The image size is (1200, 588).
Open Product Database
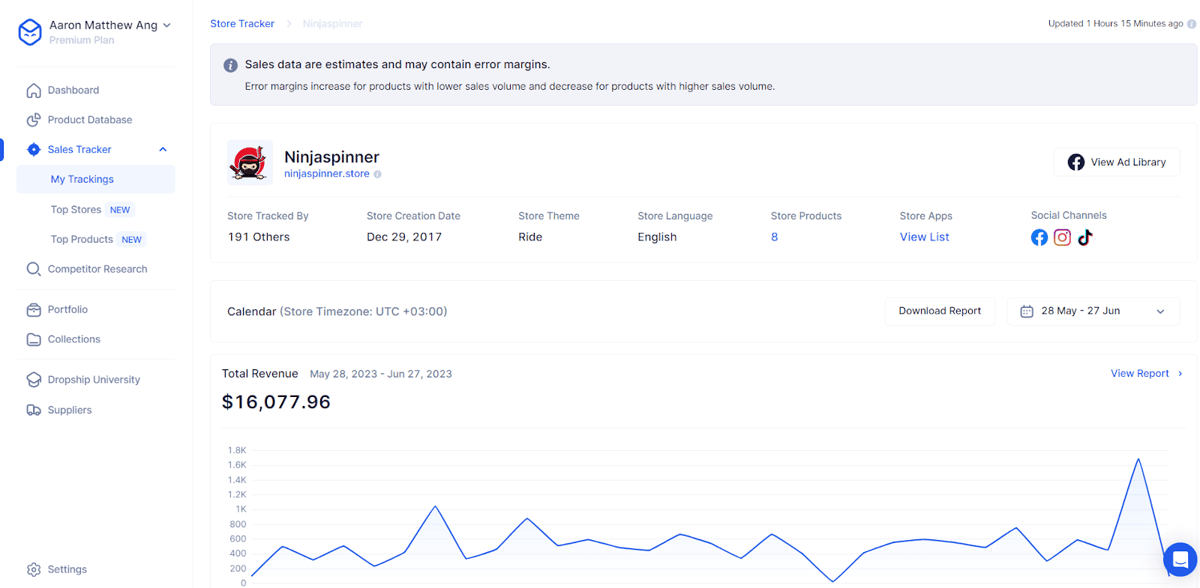point(89,120)
